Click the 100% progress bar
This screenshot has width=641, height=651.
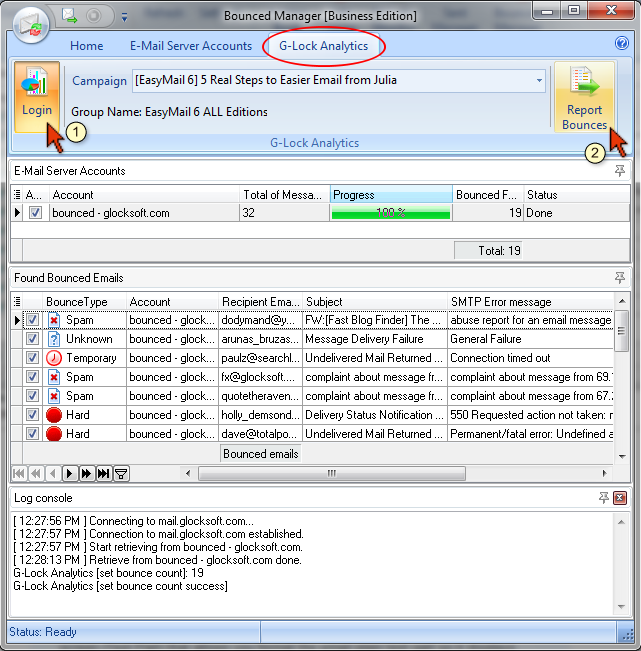tap(391, 213)
